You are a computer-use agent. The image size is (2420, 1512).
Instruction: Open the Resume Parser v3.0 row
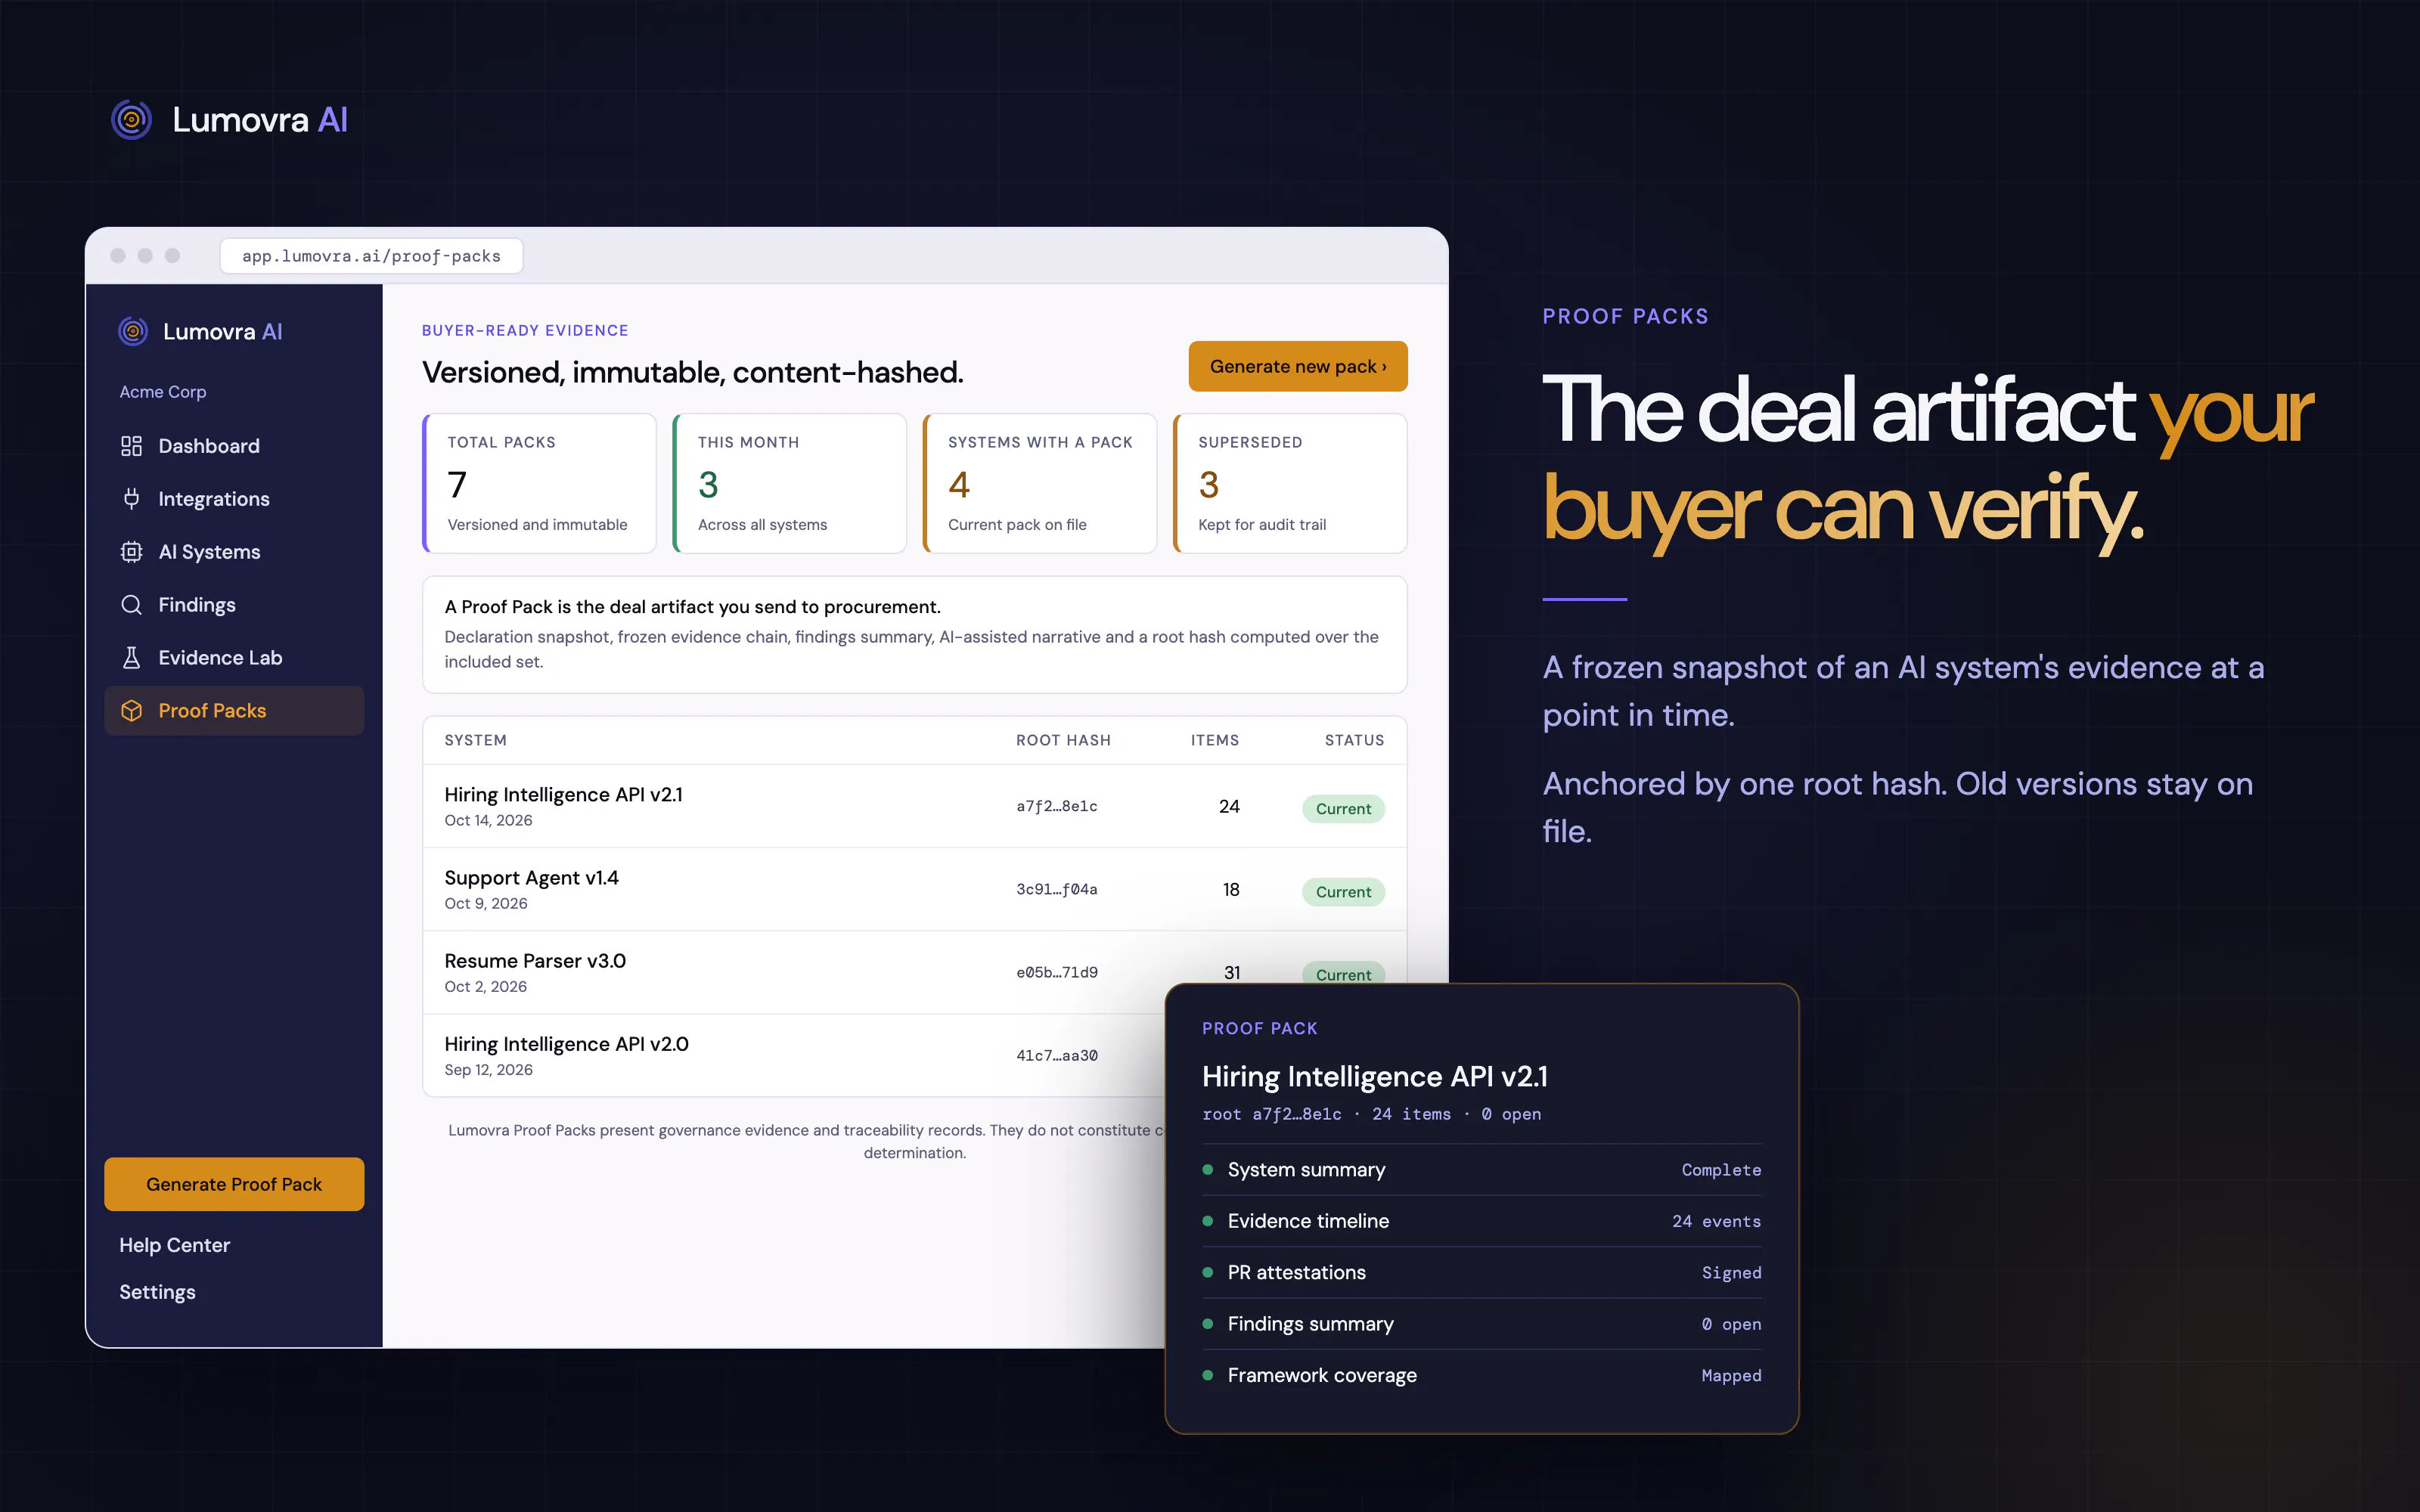coord(914,972)
